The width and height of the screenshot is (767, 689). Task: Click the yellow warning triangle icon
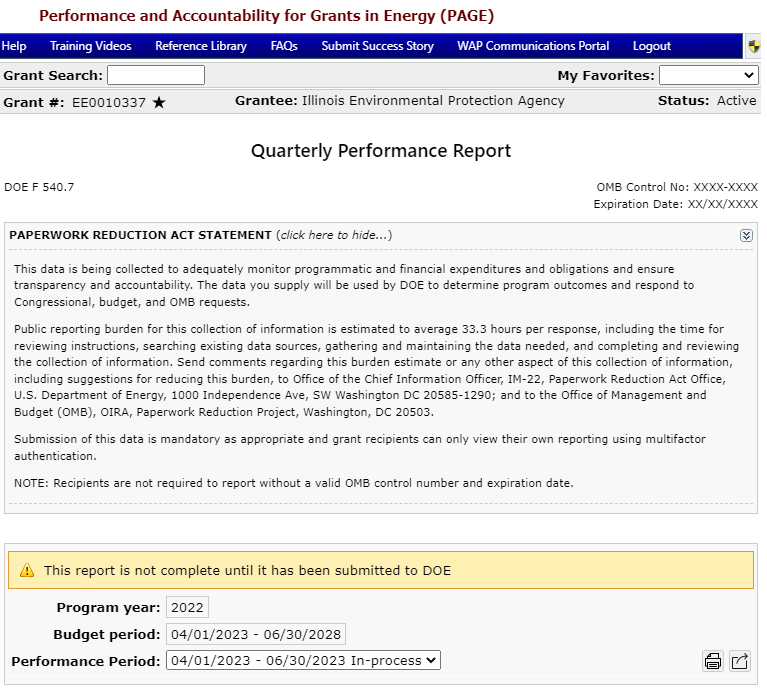click(27, 571)
